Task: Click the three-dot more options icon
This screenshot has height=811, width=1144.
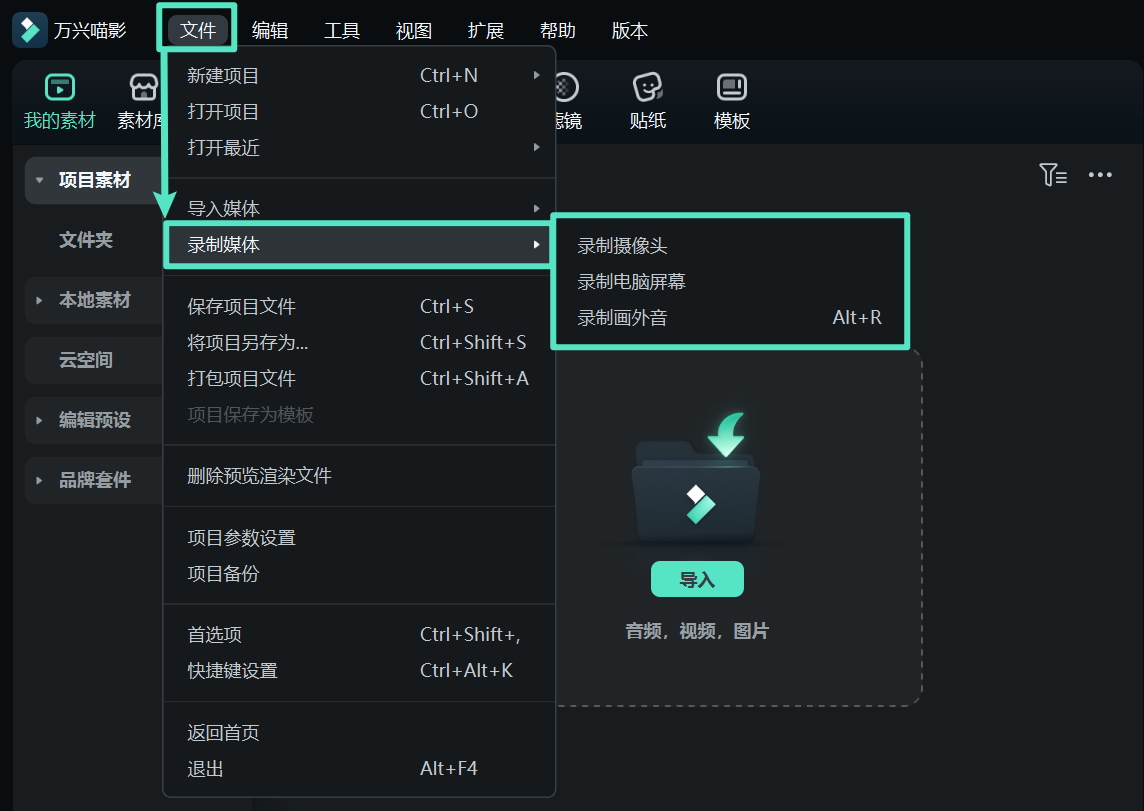Action: click(1100, 174)
